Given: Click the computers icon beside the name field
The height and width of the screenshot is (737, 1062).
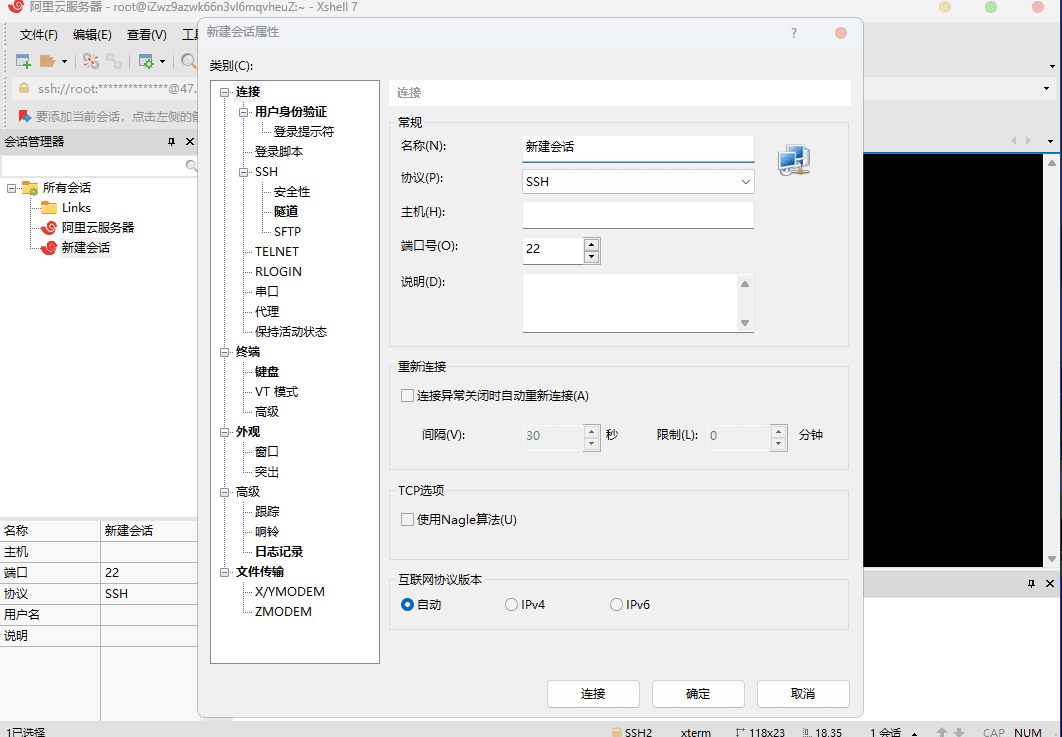Looking at the screenshot, I should click(x=794, y=161).
